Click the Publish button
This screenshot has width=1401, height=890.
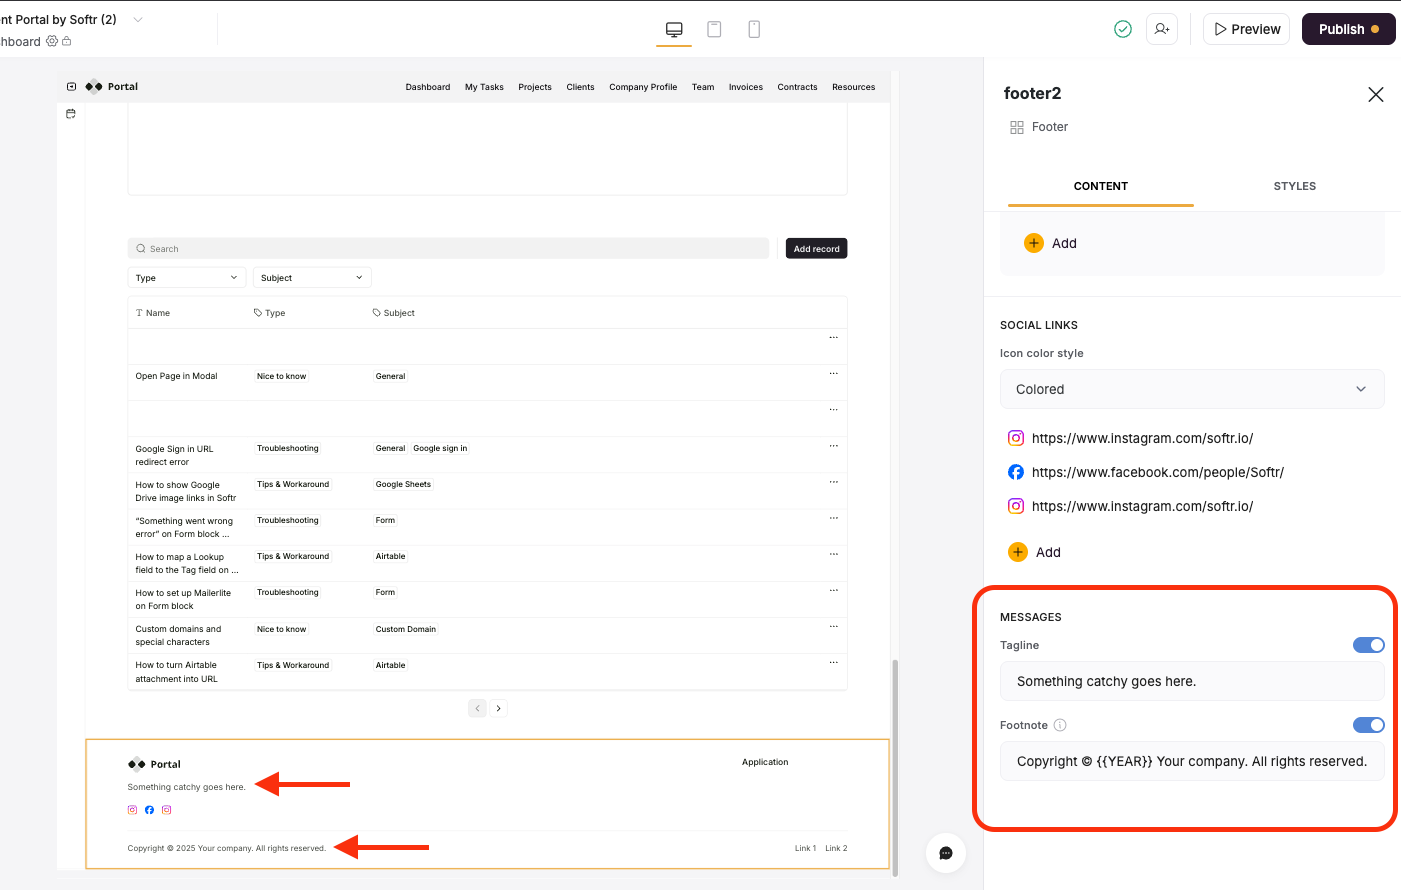pyautogui.click(x=1348, y=29)
